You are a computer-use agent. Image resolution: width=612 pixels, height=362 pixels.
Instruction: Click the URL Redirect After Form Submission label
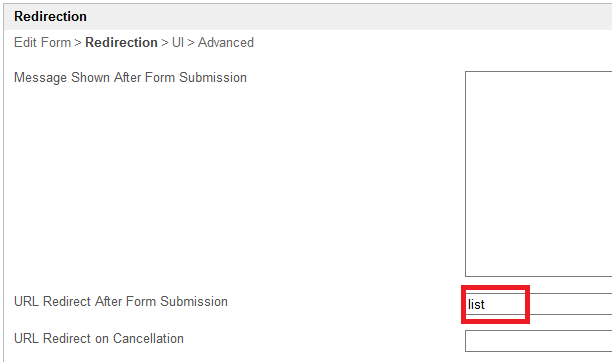(121, 301)
